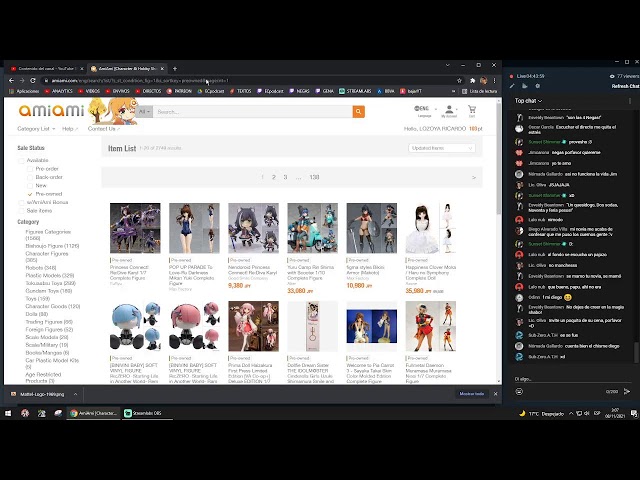Expand more bookmarks chevron
Image resolution: width=640 pixels, height=480 pixels.
pos(453,91)
